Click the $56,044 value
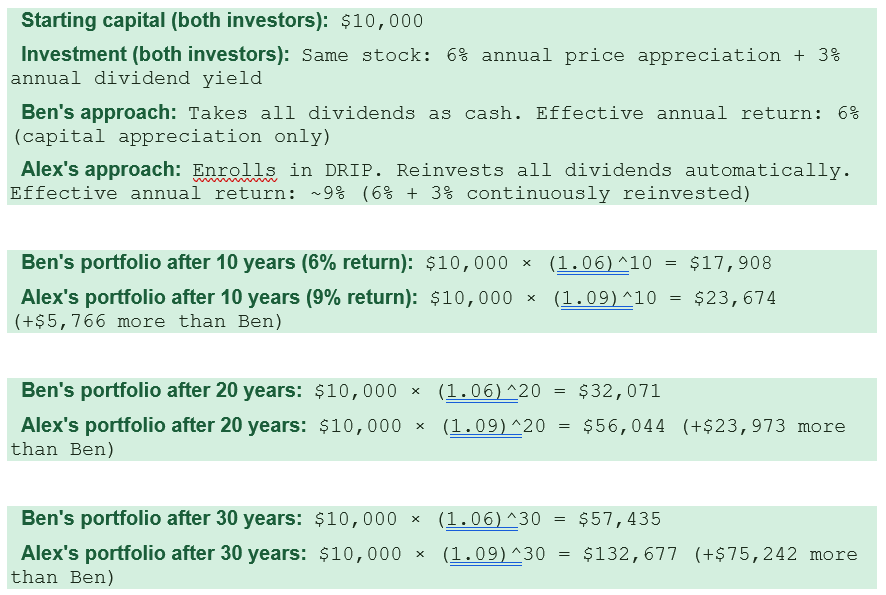Image resolution: width=886 pixels, height=595 pixels. coord(624,427)
